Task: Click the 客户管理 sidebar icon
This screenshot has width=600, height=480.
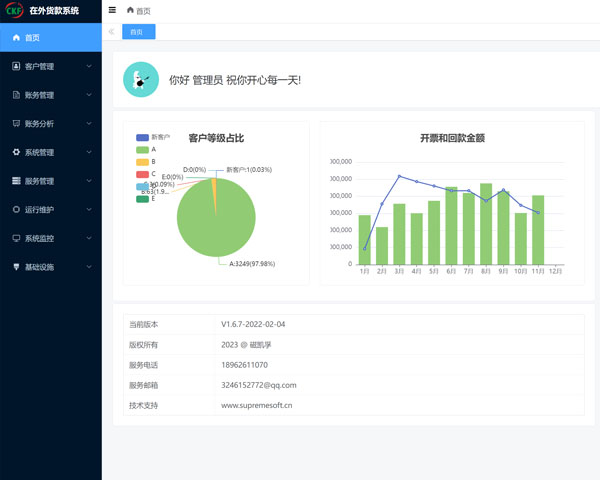Action: pos(16,67)
